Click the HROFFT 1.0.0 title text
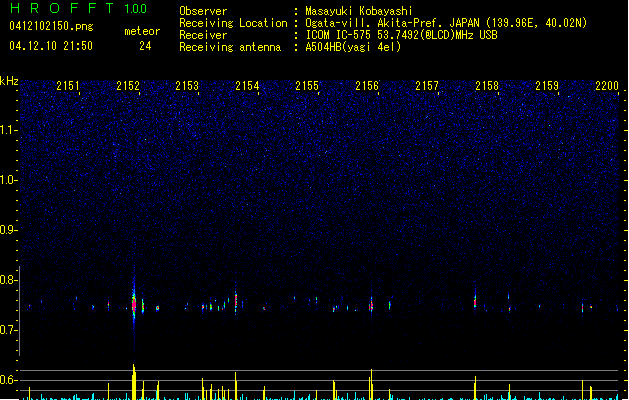 78,8
